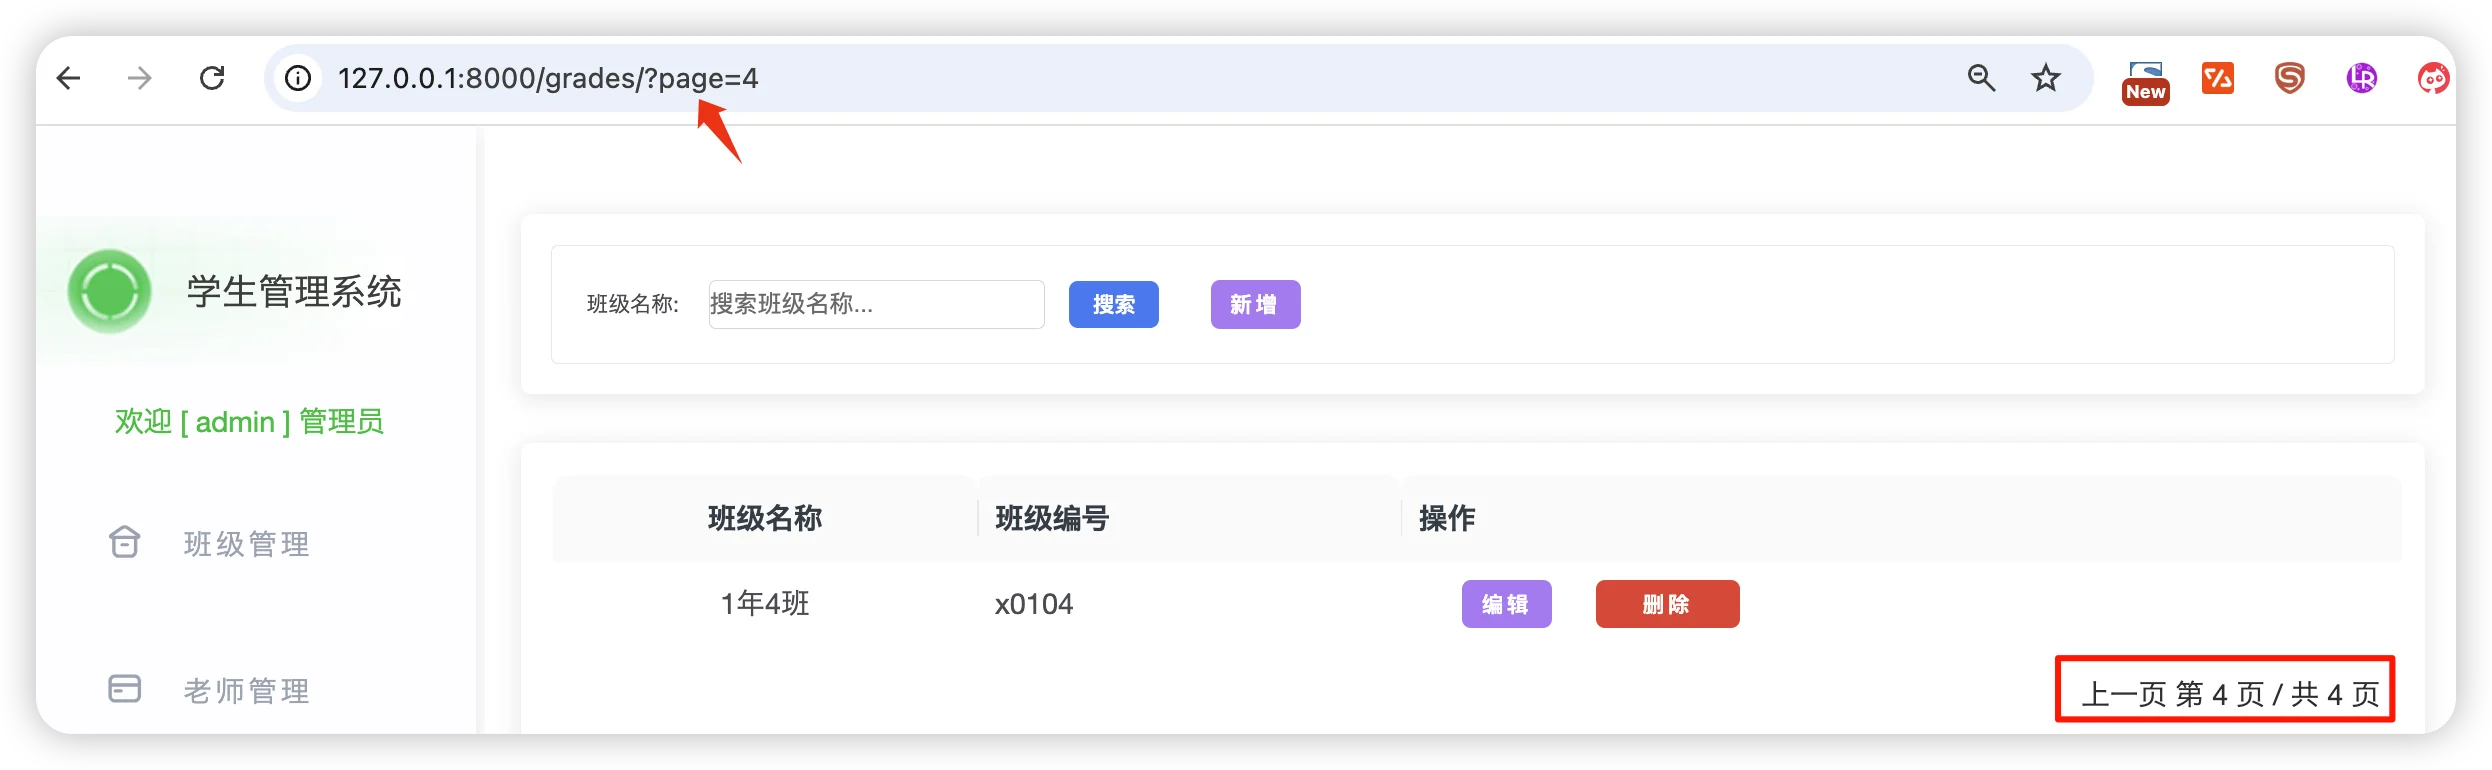2492x770 pixels.
Task: Click the blue 搜索 button
Action: [1114, 304]
